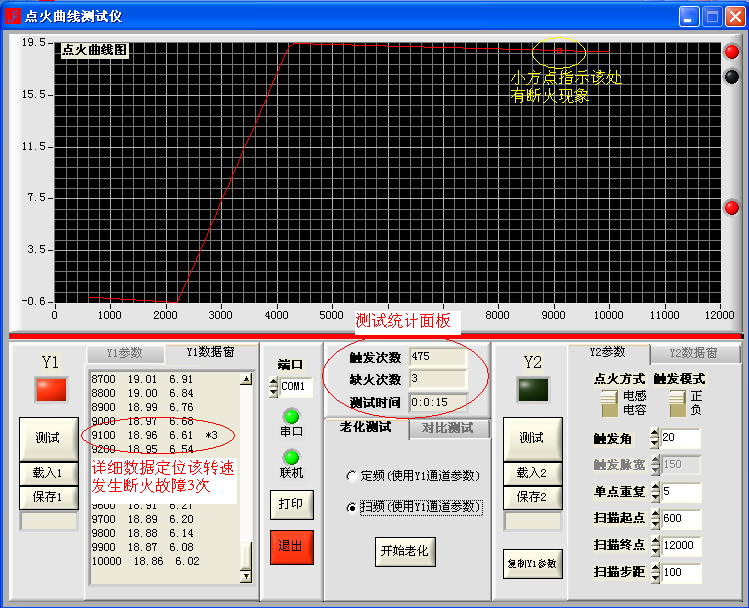Toggle the 触发模式 正/负 switch
The width and height of the screenshot is (749, 608).
click(x=677, y=403)
